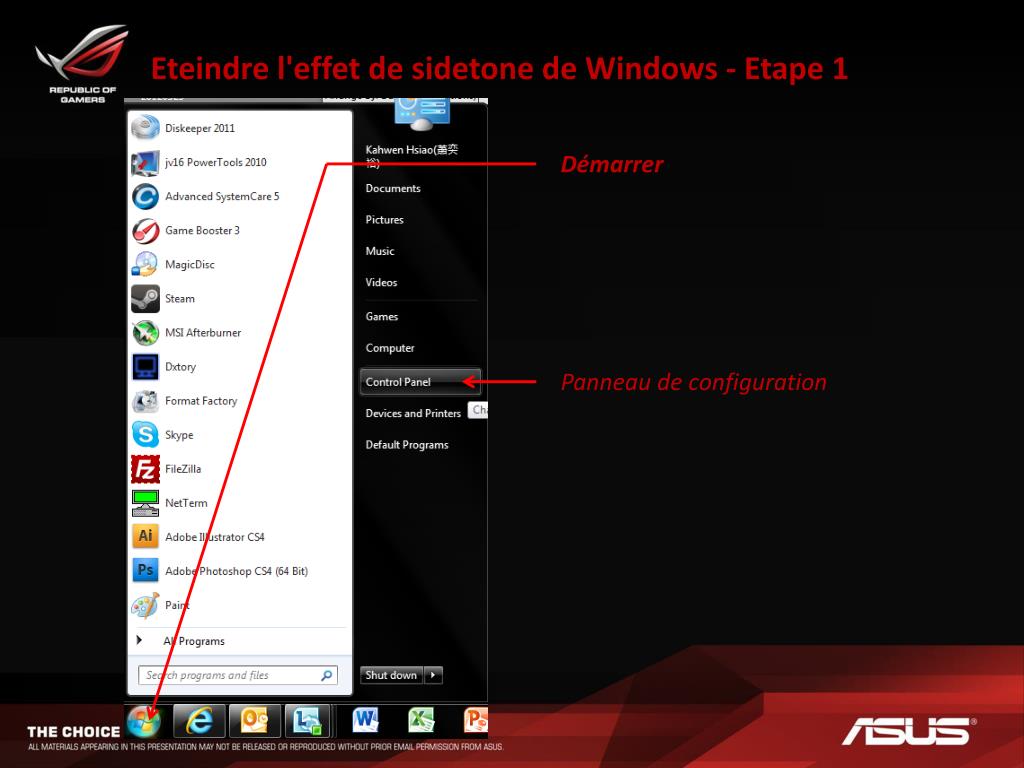1024x768 pixels.
Task: Open Documents in Start menu
Action: [393, 188]
